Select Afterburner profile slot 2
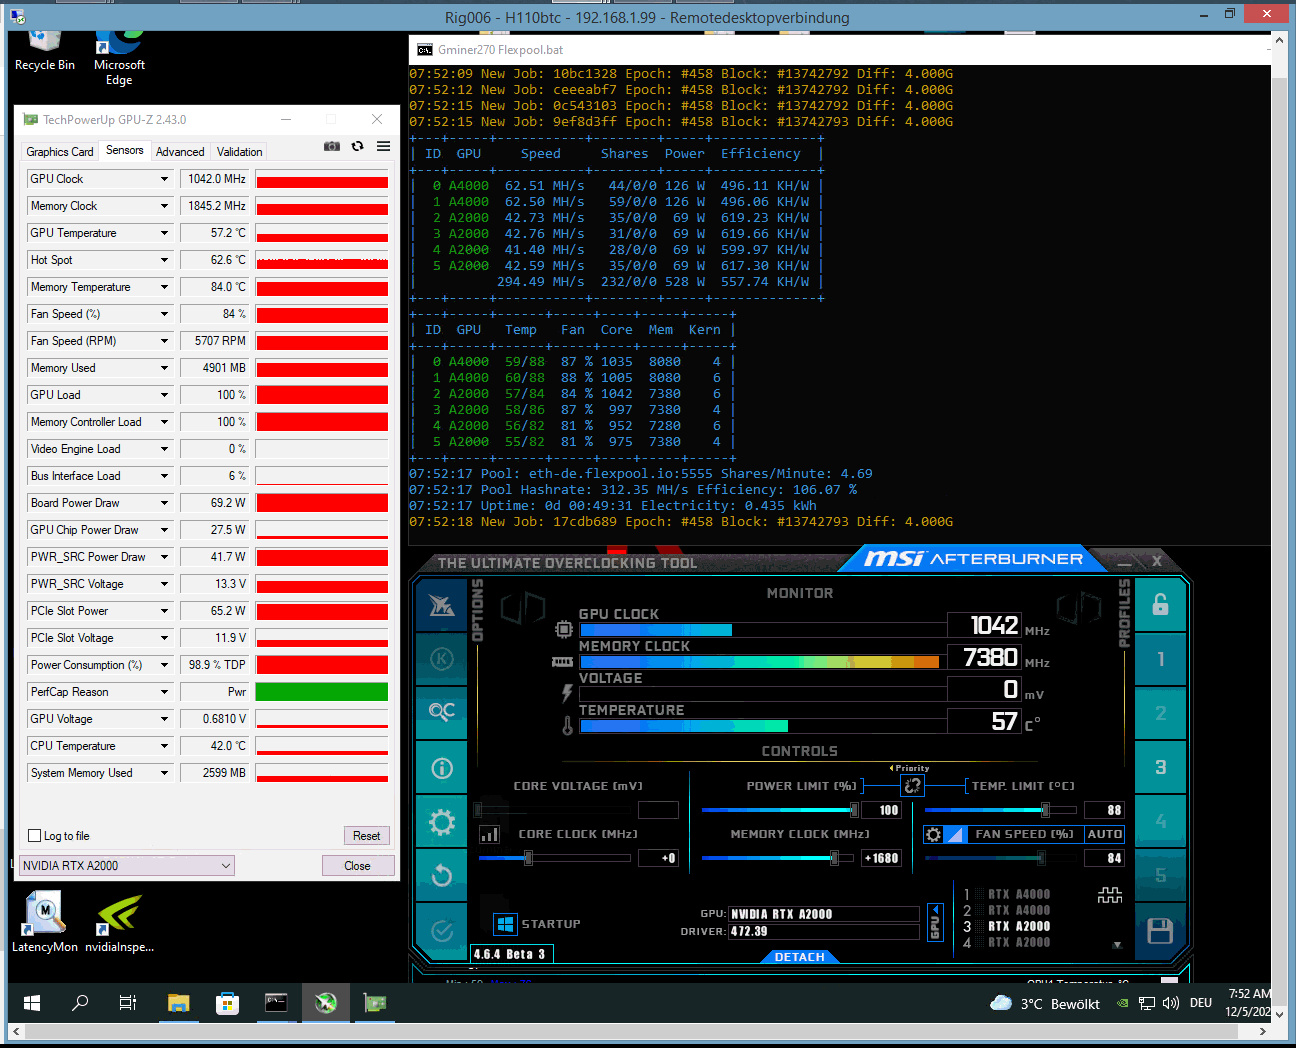Image resolution: width=1296 pixels, height=1048 pixels. click(x=1160, y=713)
